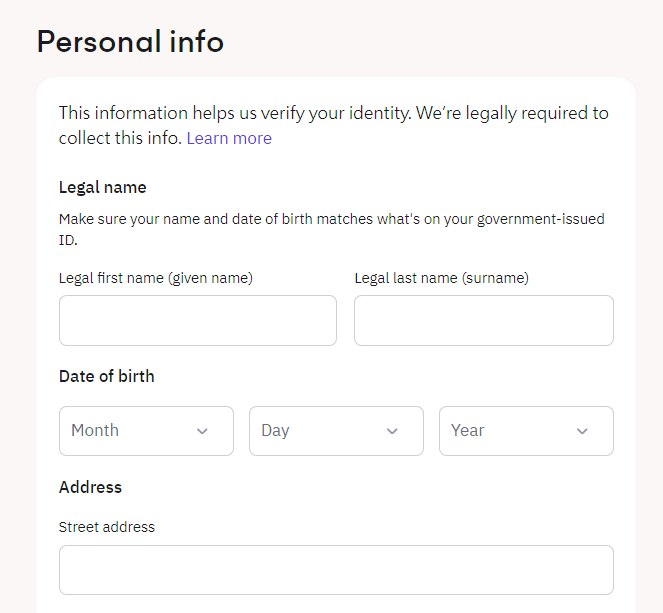663x613 pixels.
Task: Click the government-issued ID helper text
Action: tap(331, 219)
